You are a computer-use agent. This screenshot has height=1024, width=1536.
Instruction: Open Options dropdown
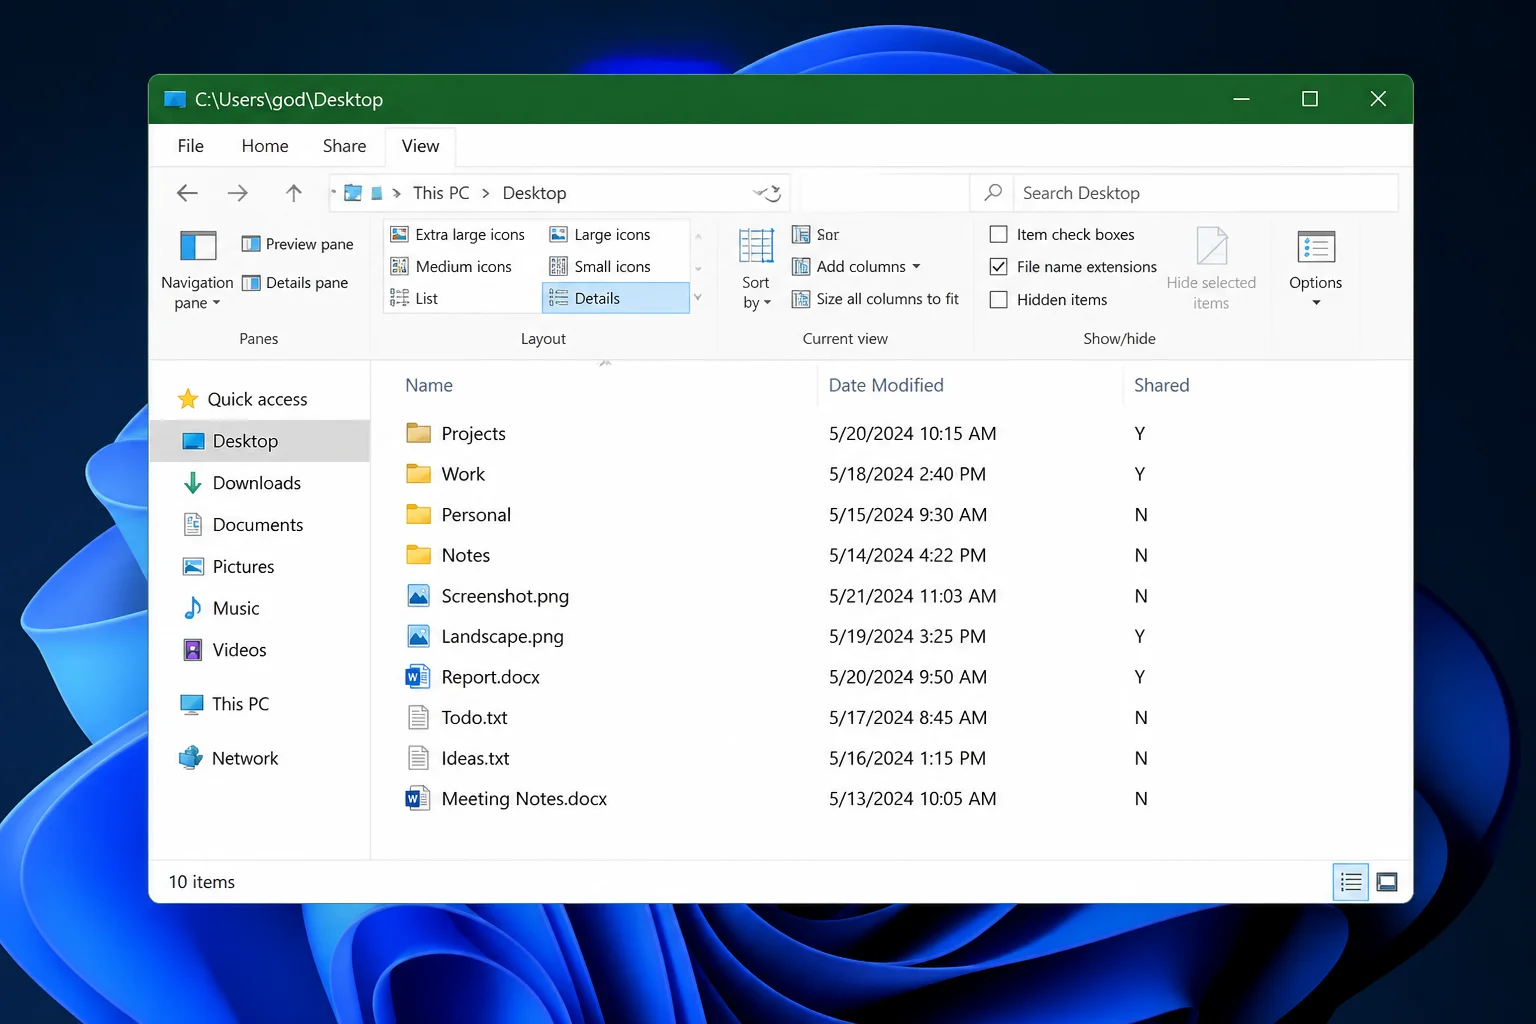1316,268
